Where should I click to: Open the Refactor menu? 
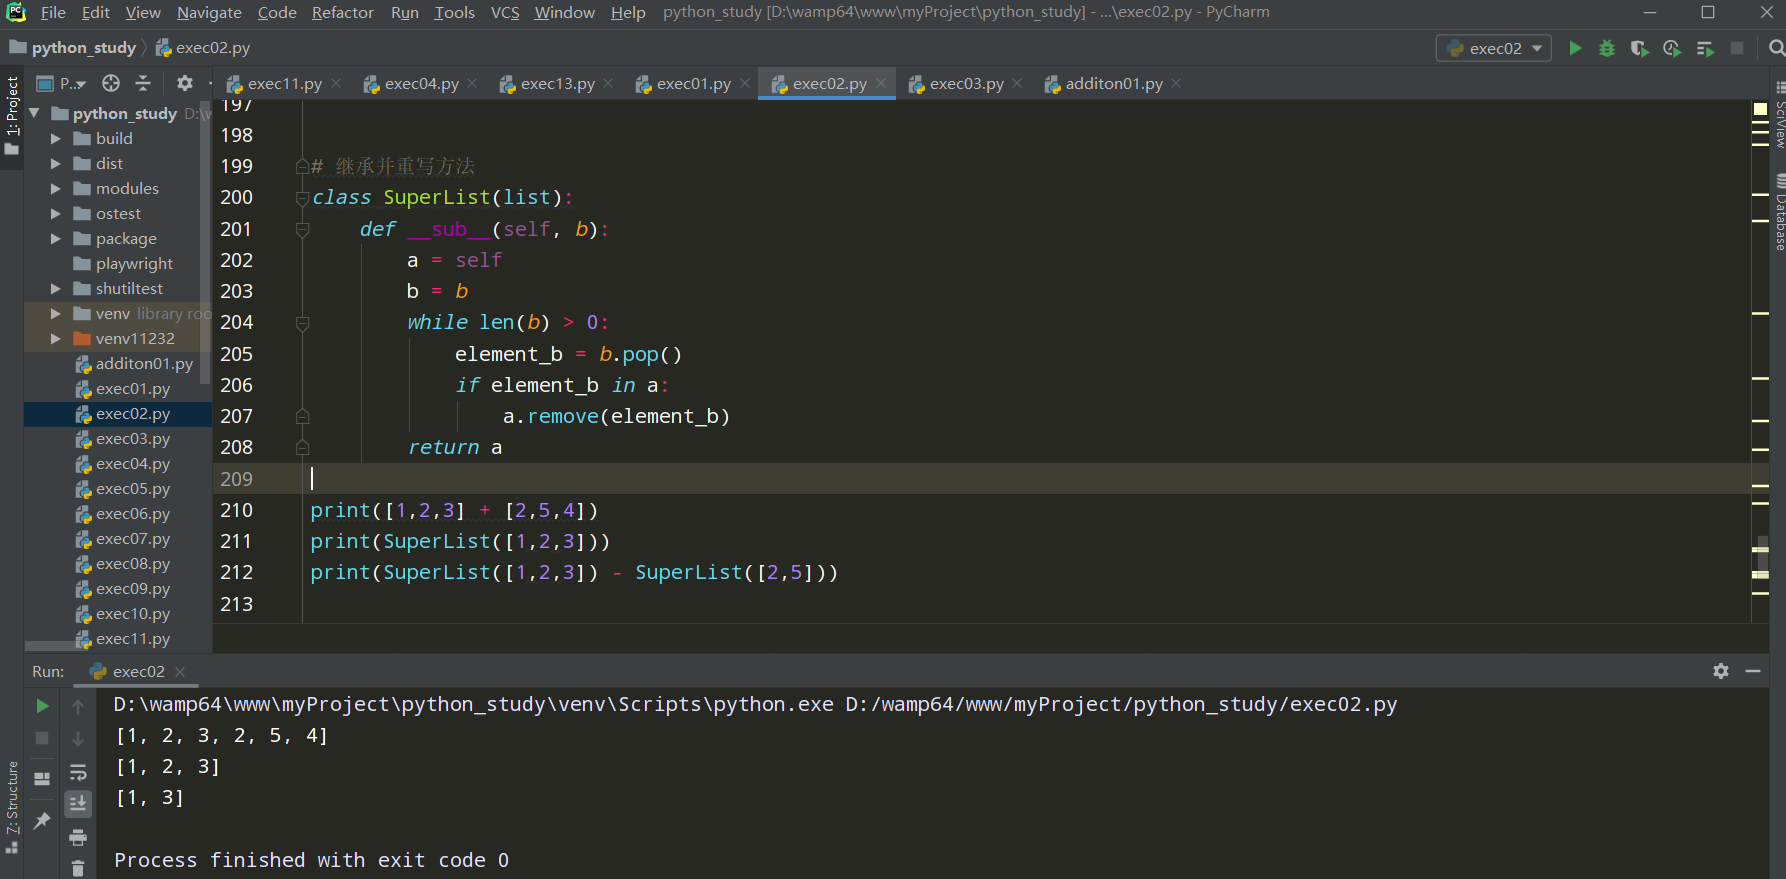tap(342, 12)
